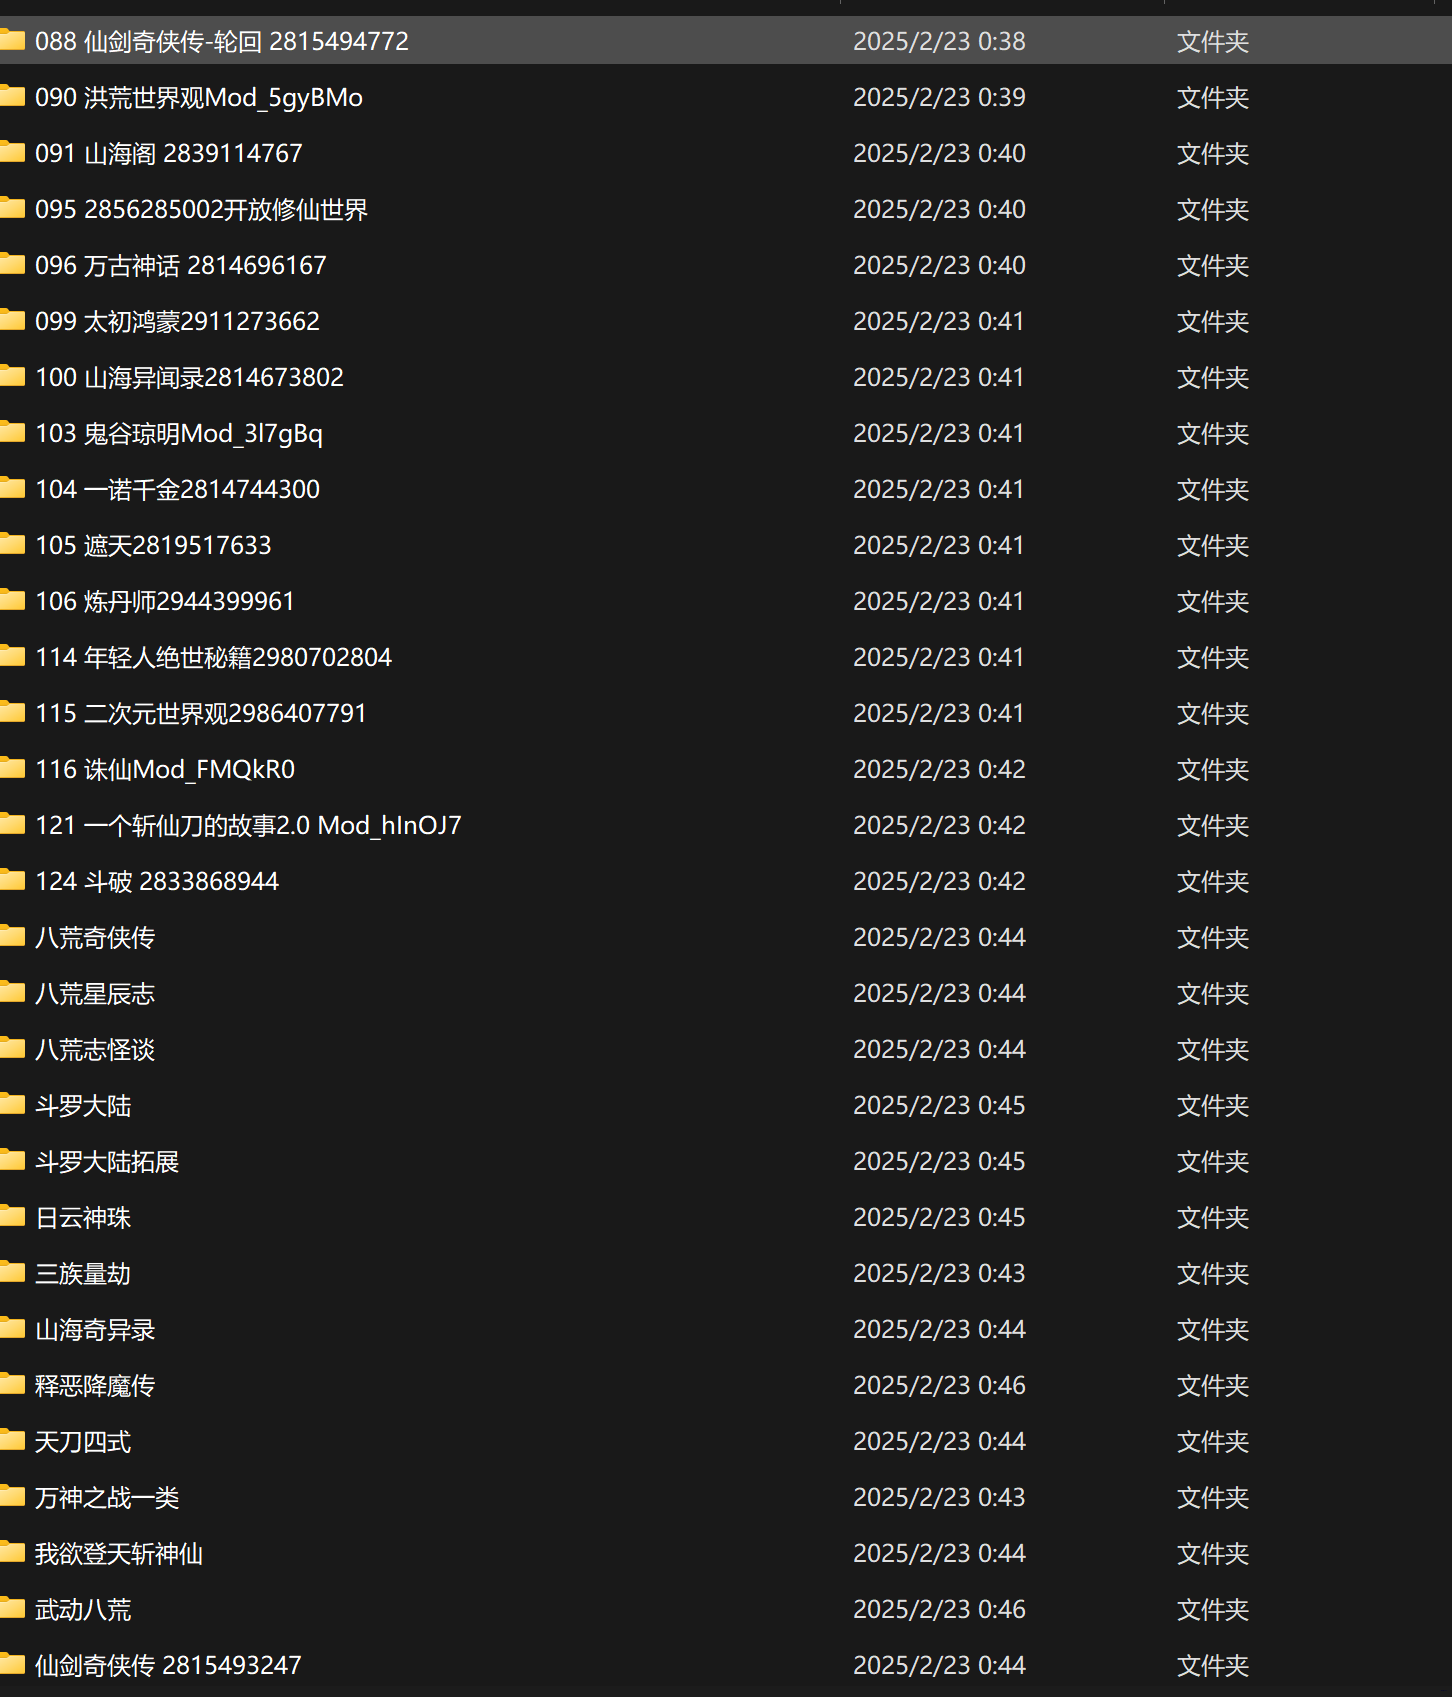Click the 文件夹 type cell of 山海奇异录
The height and width of the screenshot is (1697, 1452).
click(x=1212, y=1329)
